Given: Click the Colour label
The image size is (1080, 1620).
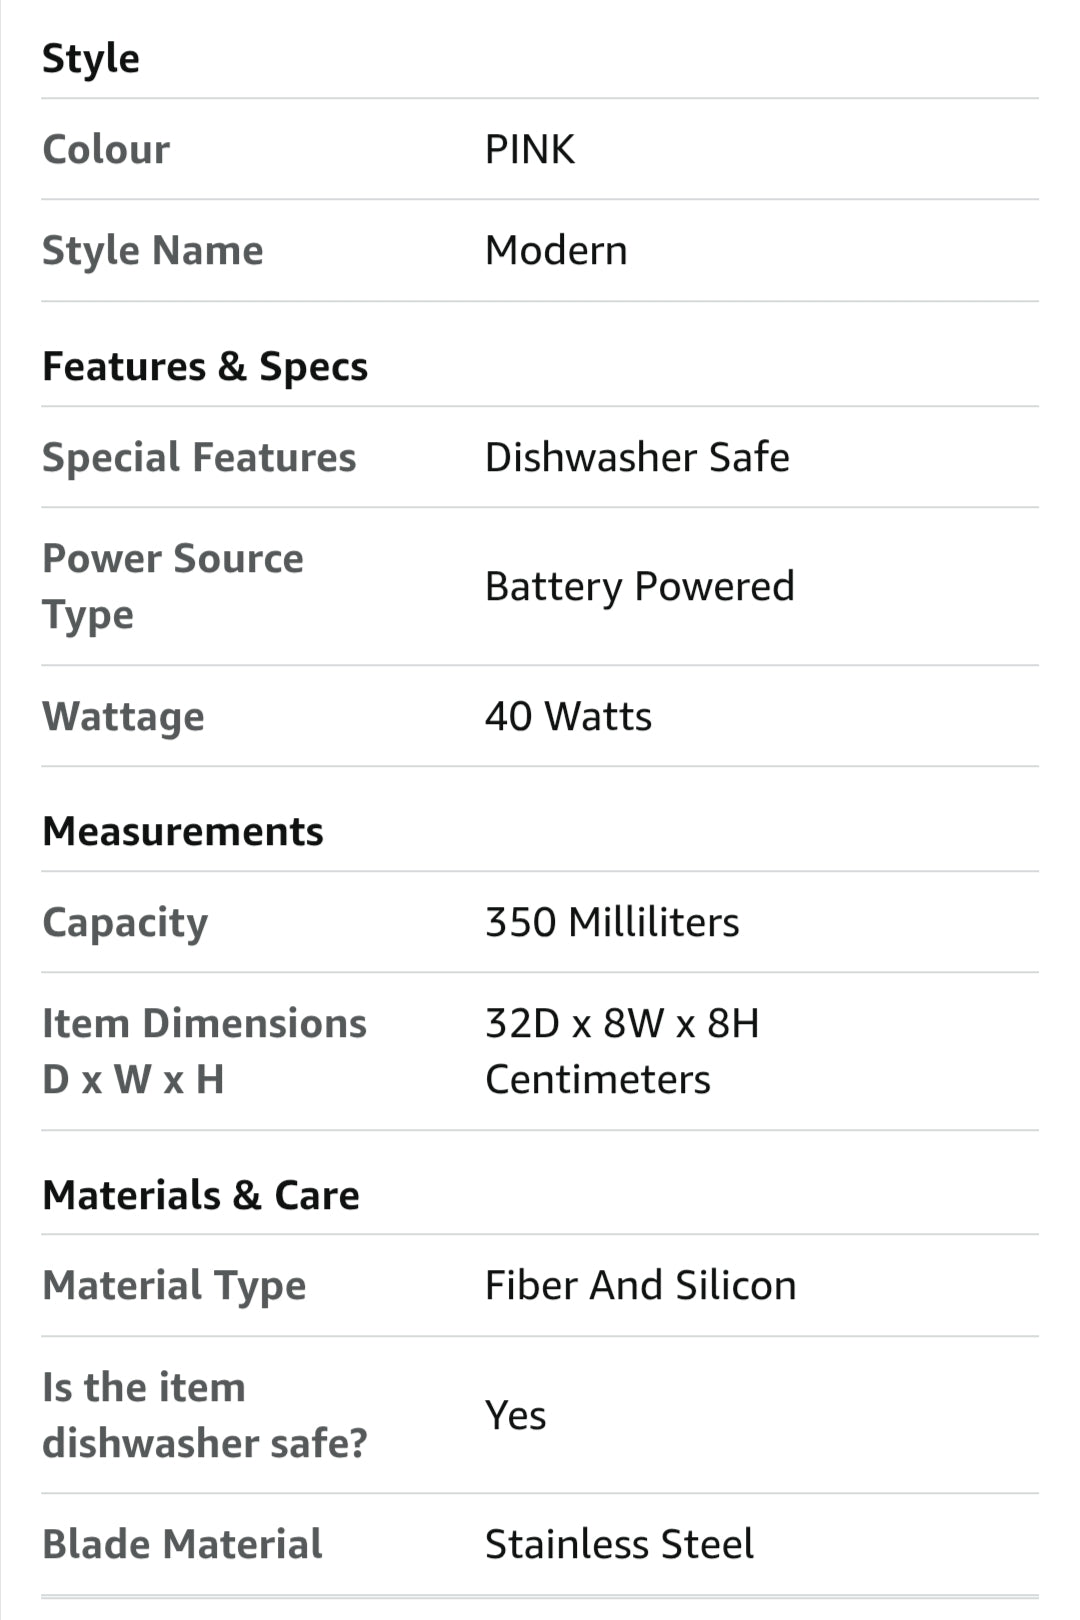Looking at the screenshot, I should (106, 149).
